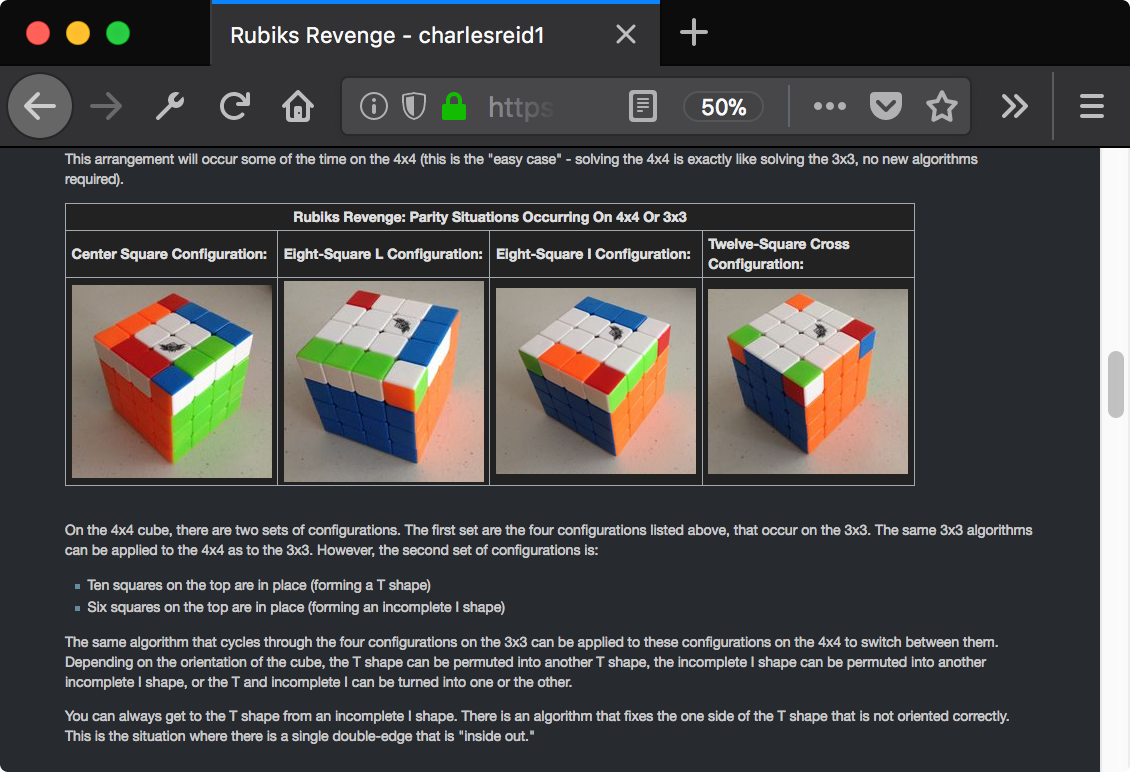The height and width of the screenshot is (772, 1130).
Task: Close the Rubiks Revenge tab
Action: [x=626, y=34]
